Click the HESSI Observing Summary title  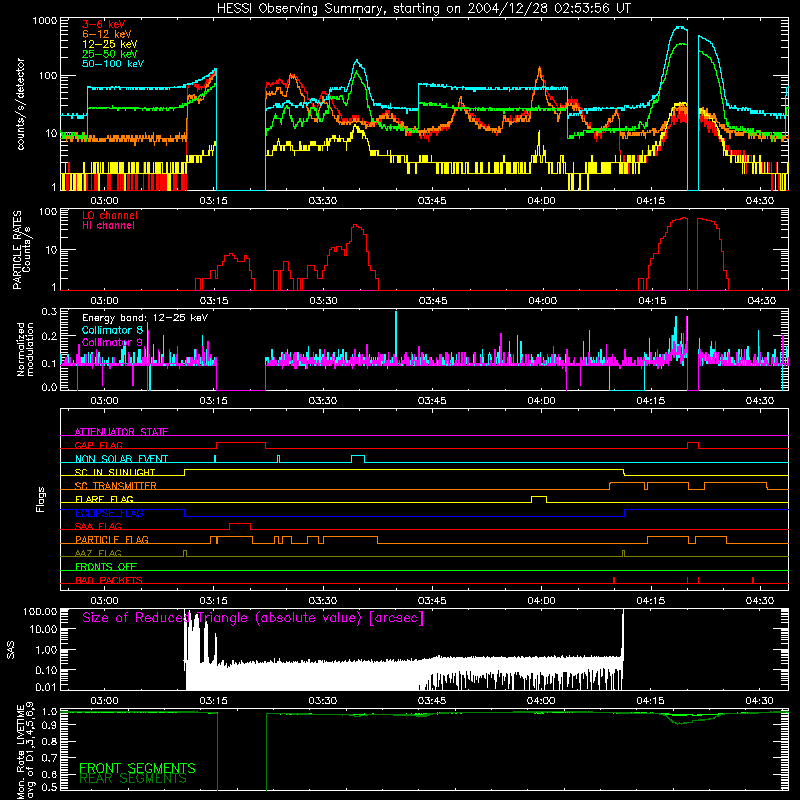(423, 9)
